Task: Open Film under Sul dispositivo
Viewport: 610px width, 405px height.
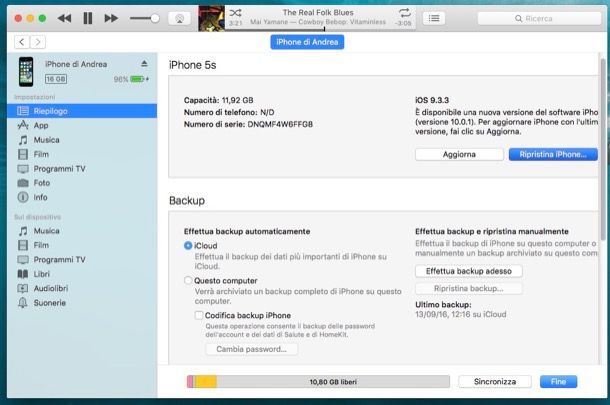Action: point(82,245)
